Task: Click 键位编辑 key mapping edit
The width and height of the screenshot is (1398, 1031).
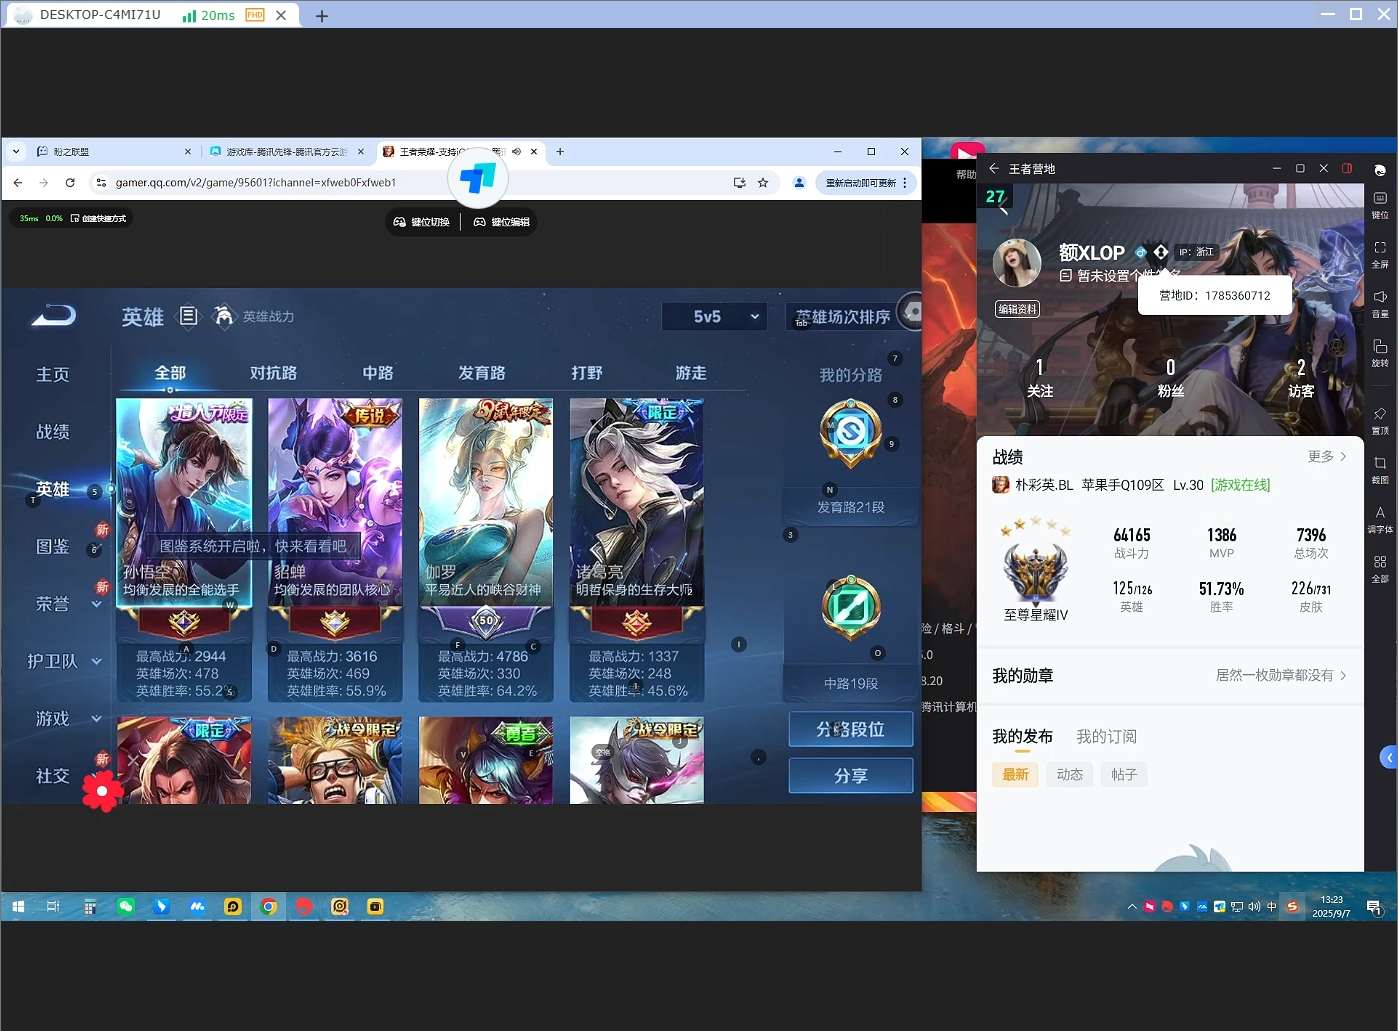Action: [x=502, y=222]
